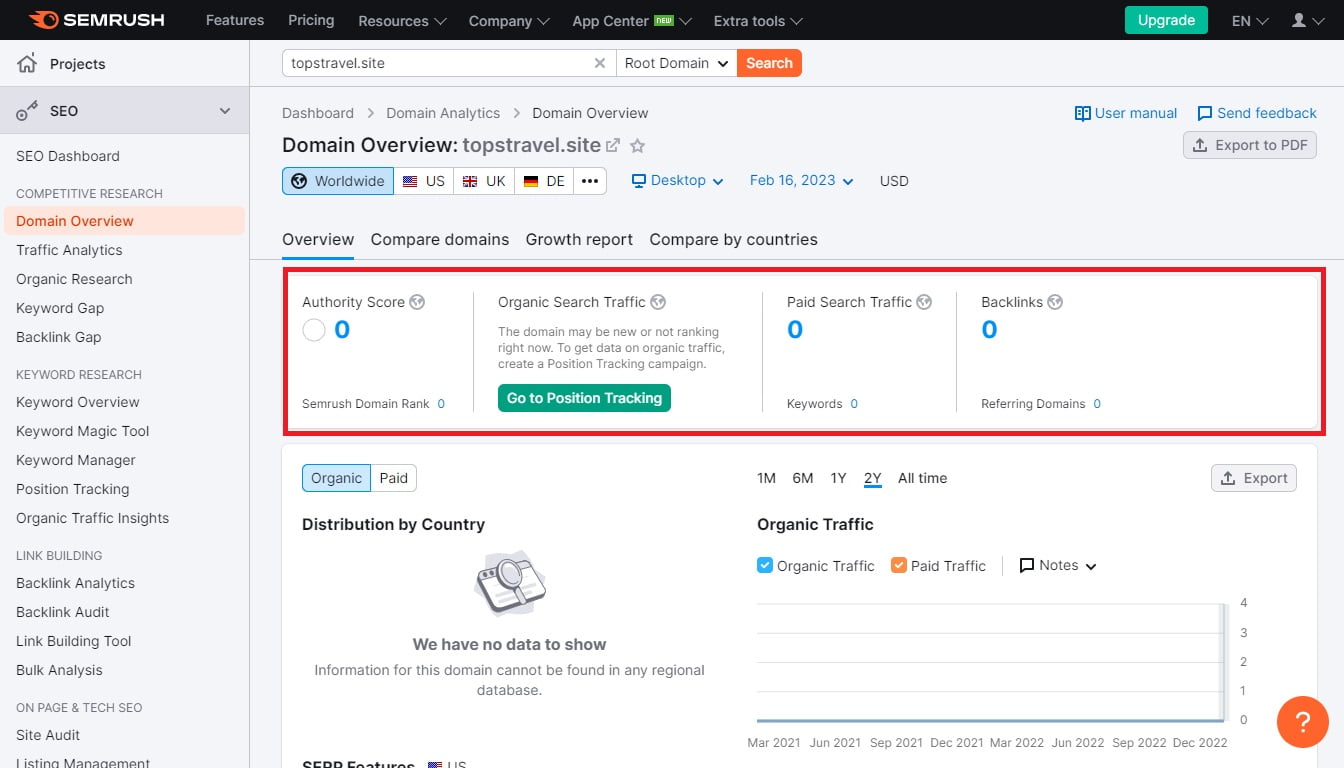The height and width of the screenshot is (768, 1344).
Task: Select the UK flag database
Action: (x=484, y=181)
